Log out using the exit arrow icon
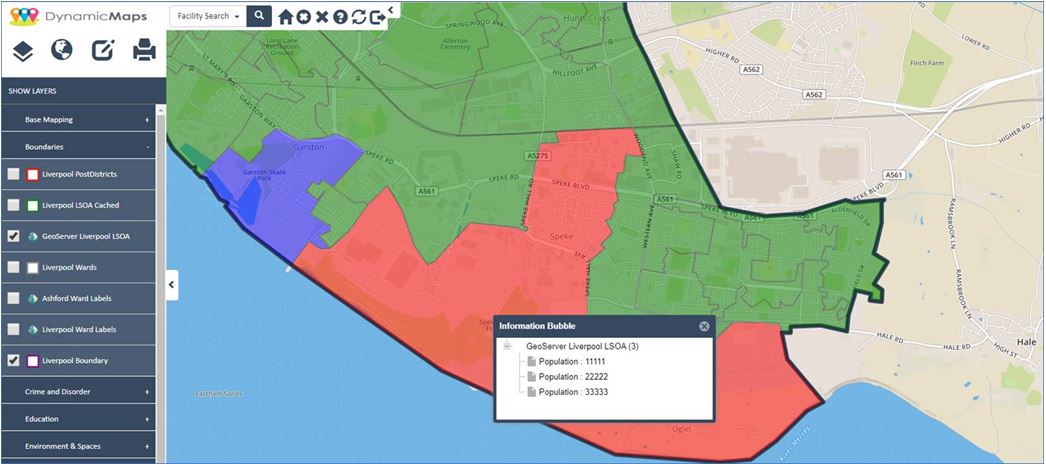Viewport: 1046px width, 464px height. 378,17
